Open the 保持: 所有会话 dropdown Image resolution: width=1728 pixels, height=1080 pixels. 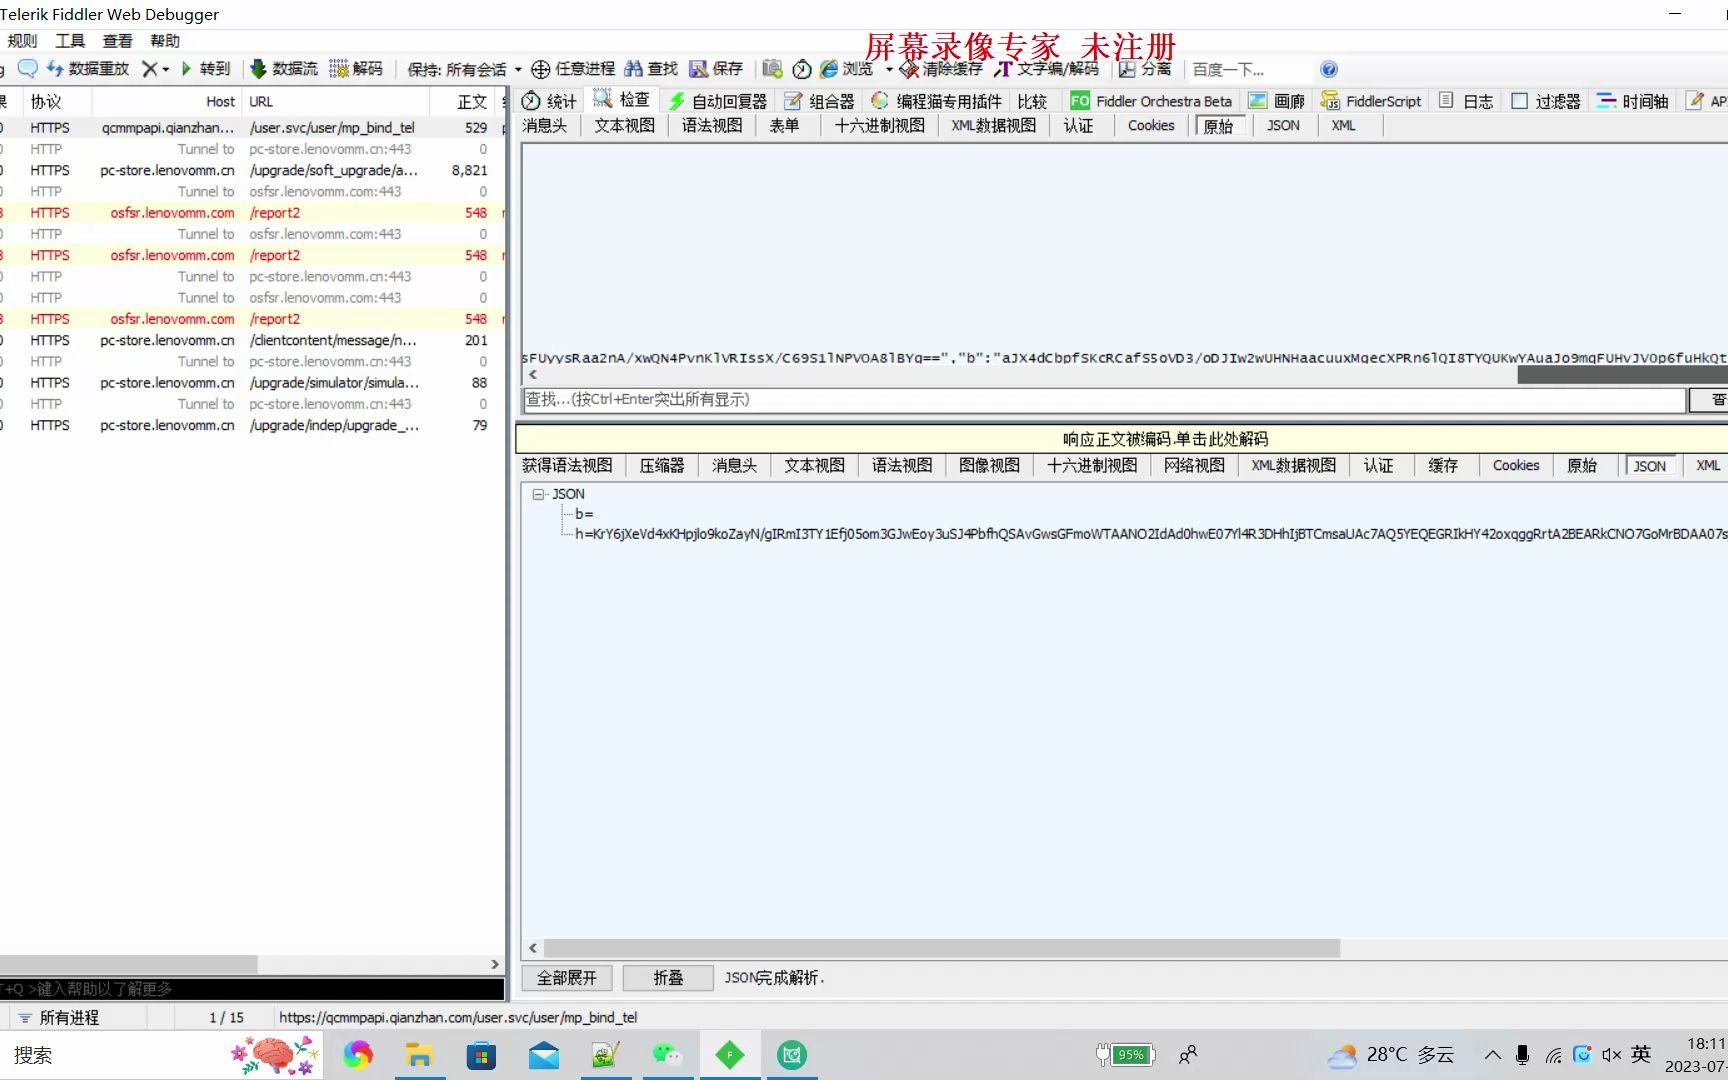[x=464, y=69]
